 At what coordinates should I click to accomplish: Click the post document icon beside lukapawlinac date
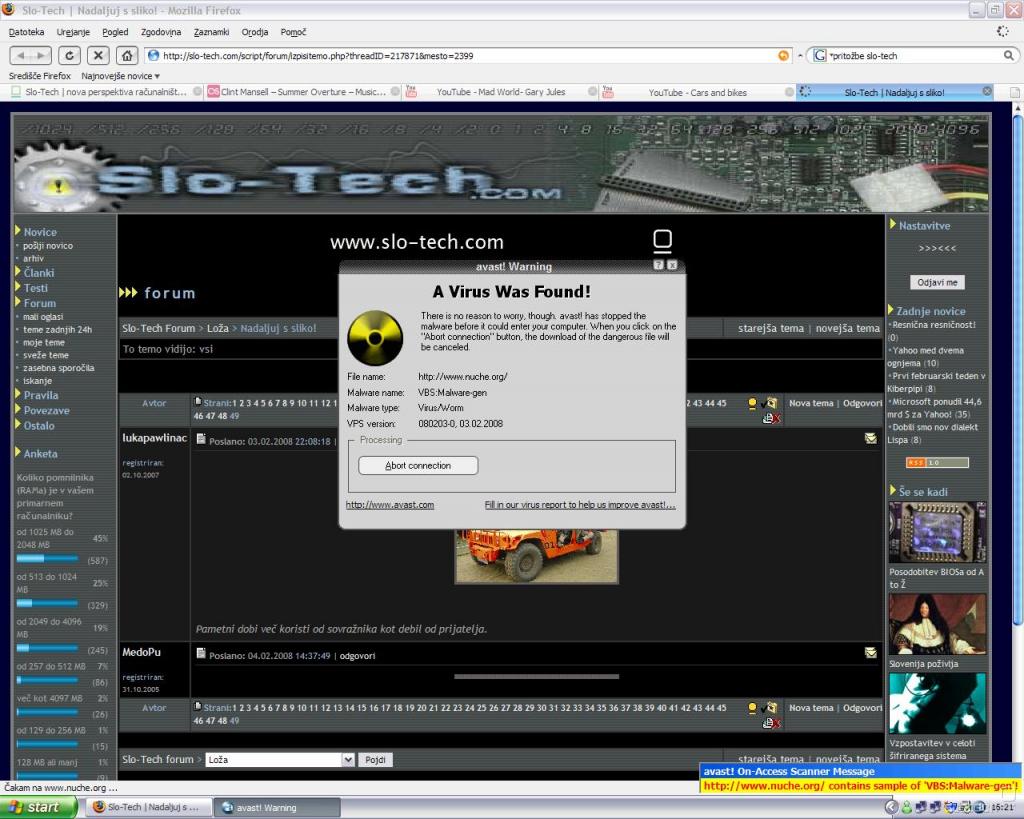click(x=201, y=439)
